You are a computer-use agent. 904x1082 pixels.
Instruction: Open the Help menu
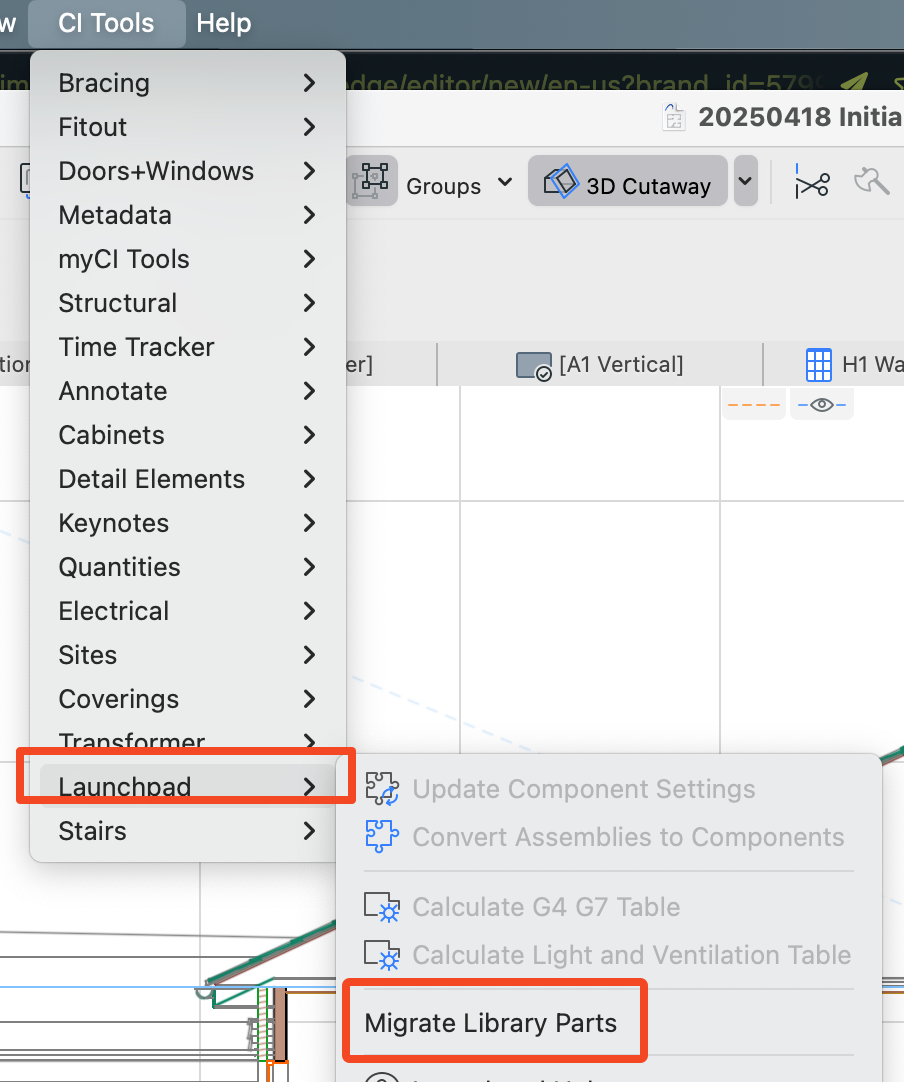click(x=223, y=23)
